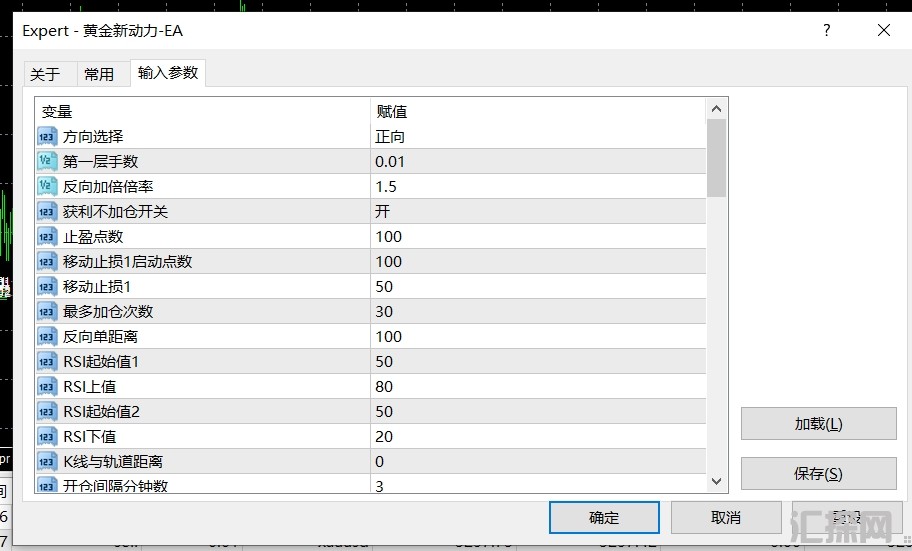
Task: Click the 保存(S) button
Action: click(x=818, y=474)
